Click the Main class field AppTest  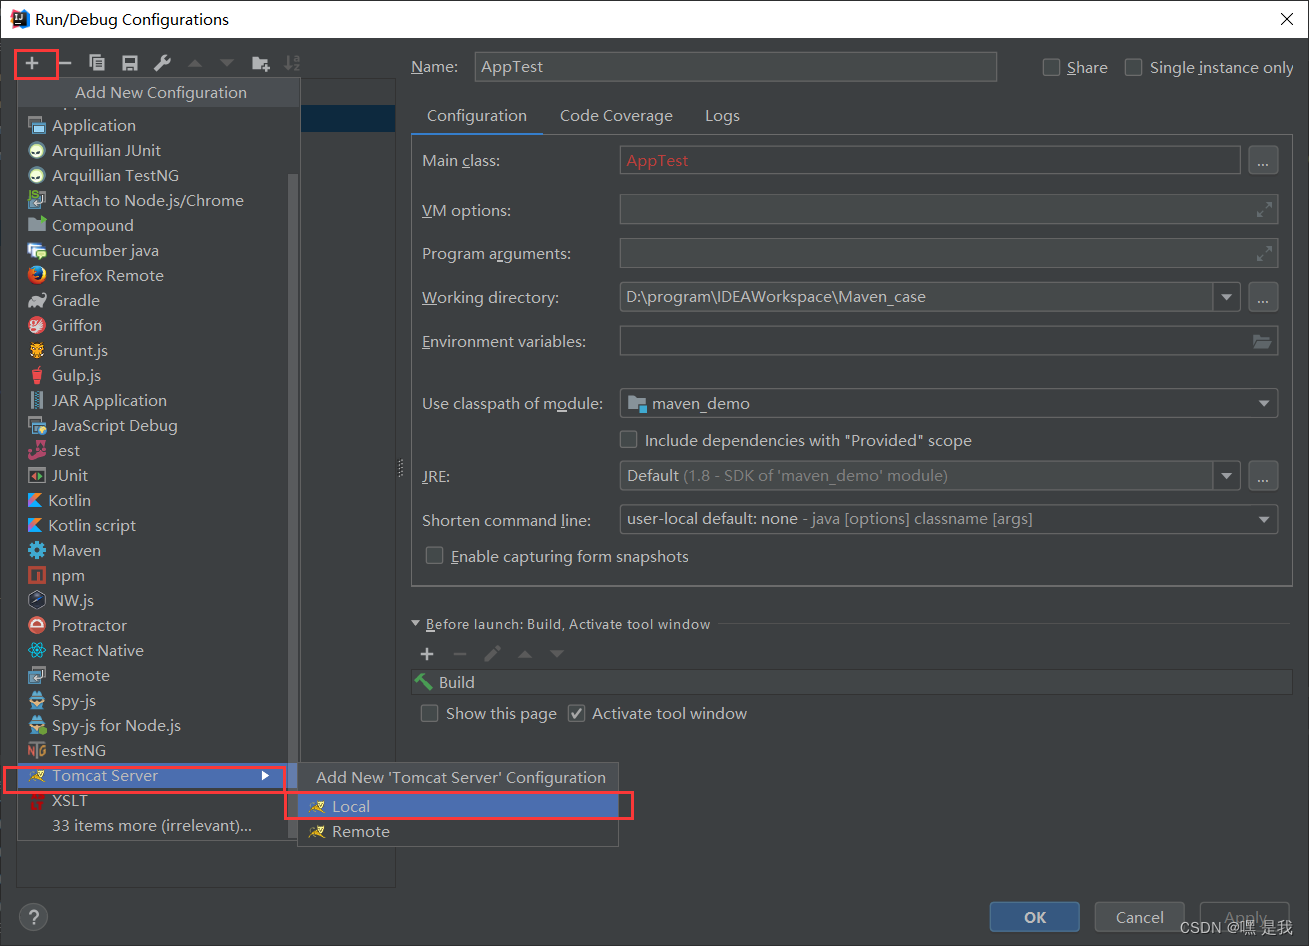pyautogui.click(x=930, y=160)
